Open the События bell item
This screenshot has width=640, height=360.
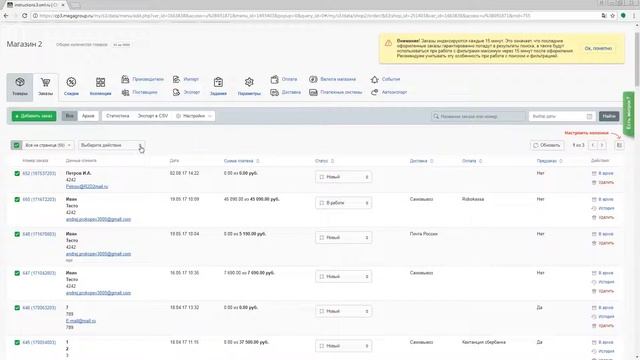(385, 79)
